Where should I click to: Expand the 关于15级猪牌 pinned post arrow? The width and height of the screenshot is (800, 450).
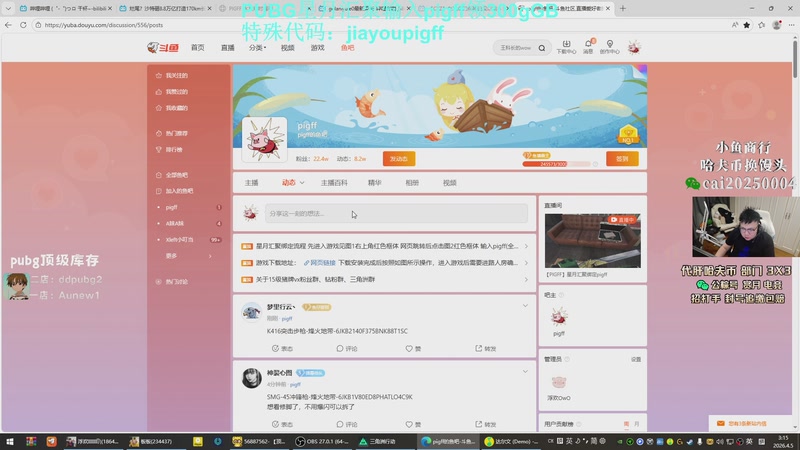tap(526, 279)
